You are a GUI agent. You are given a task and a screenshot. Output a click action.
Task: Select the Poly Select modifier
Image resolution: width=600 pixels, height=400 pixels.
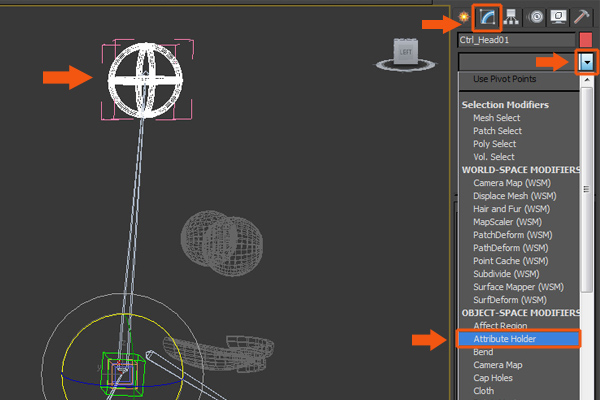click(494, 144)
